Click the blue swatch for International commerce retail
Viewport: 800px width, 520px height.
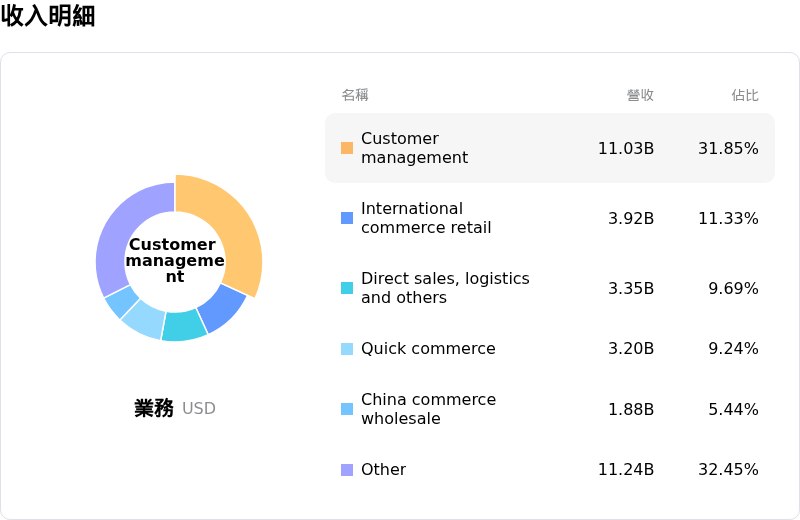point(347,218)
